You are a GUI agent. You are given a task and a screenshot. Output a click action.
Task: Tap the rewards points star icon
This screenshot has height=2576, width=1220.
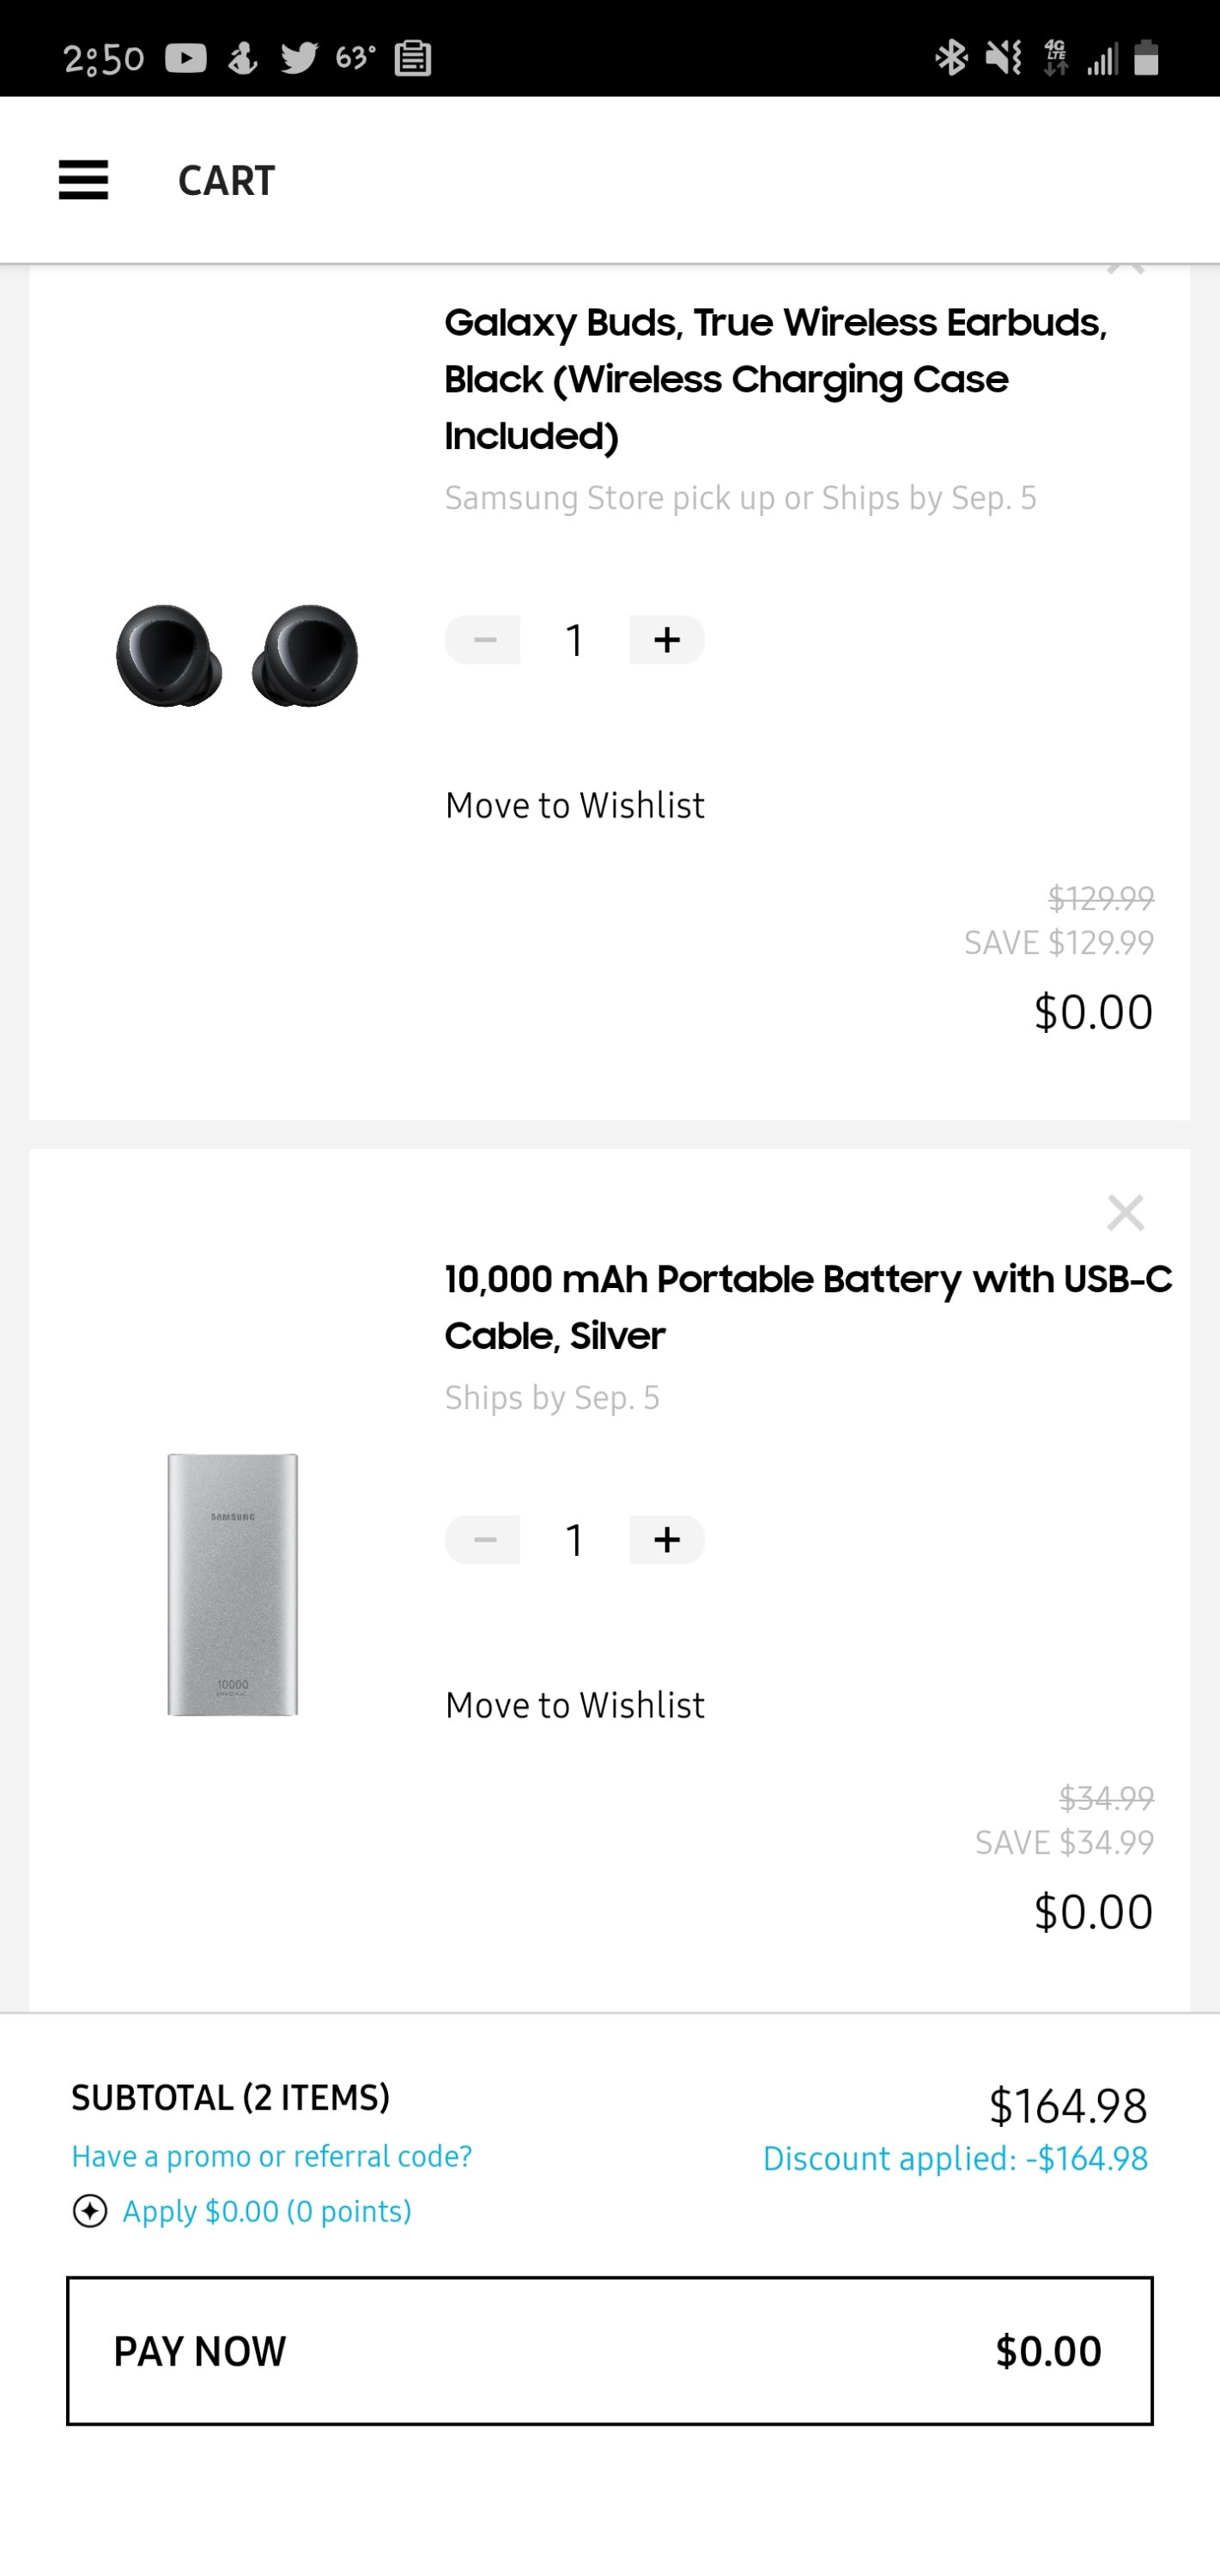pos(90,2211)
